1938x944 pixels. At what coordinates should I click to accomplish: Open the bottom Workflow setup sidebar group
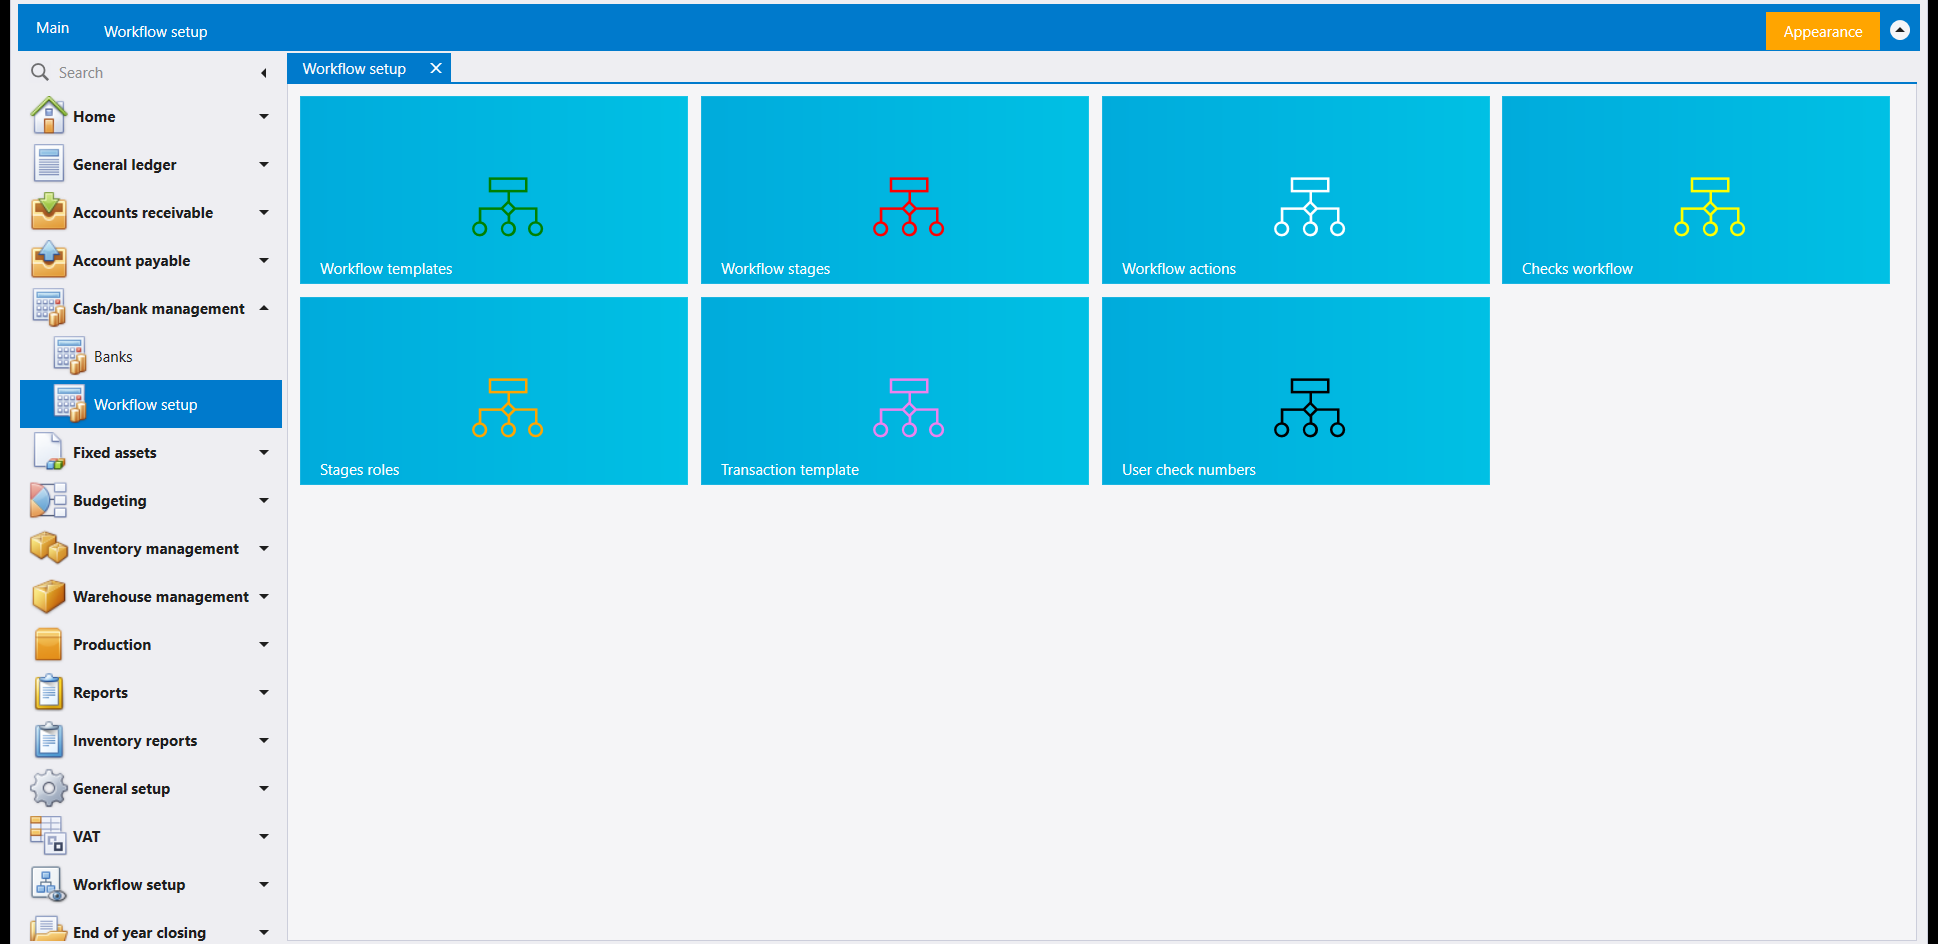point(151,884)
